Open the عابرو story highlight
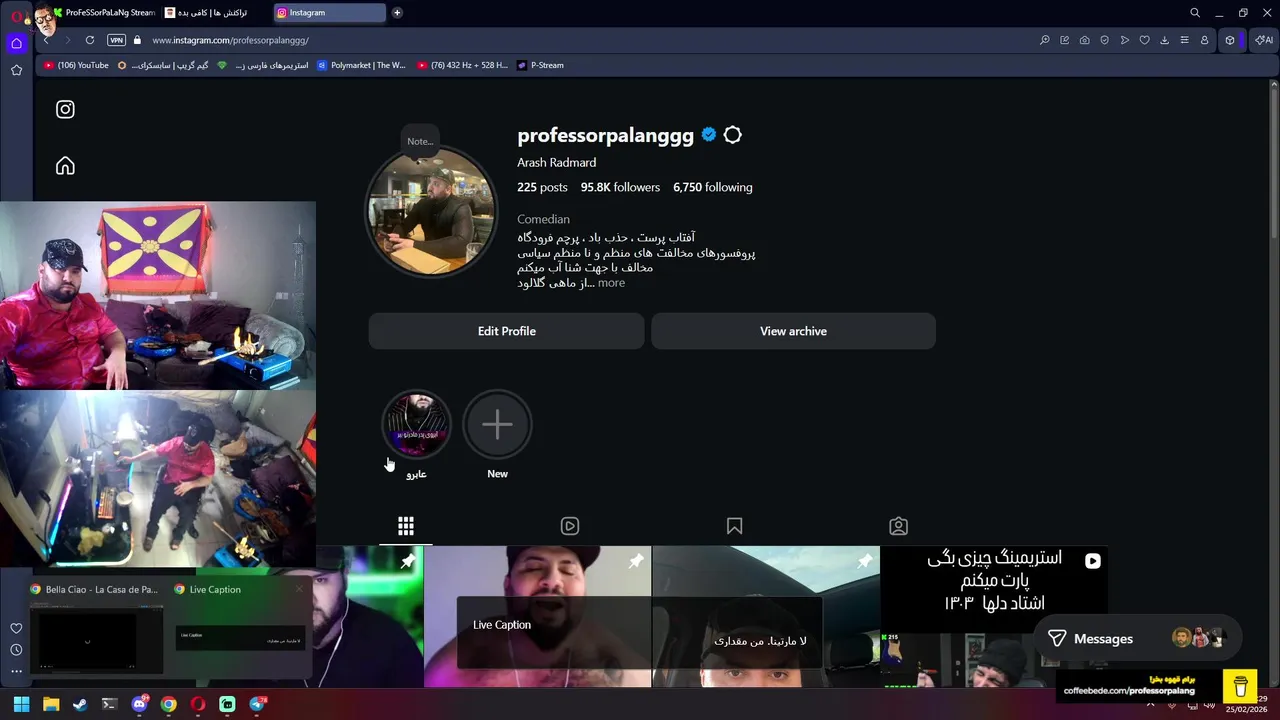Viewport: 1280px width, 720px height. [416, 425]
